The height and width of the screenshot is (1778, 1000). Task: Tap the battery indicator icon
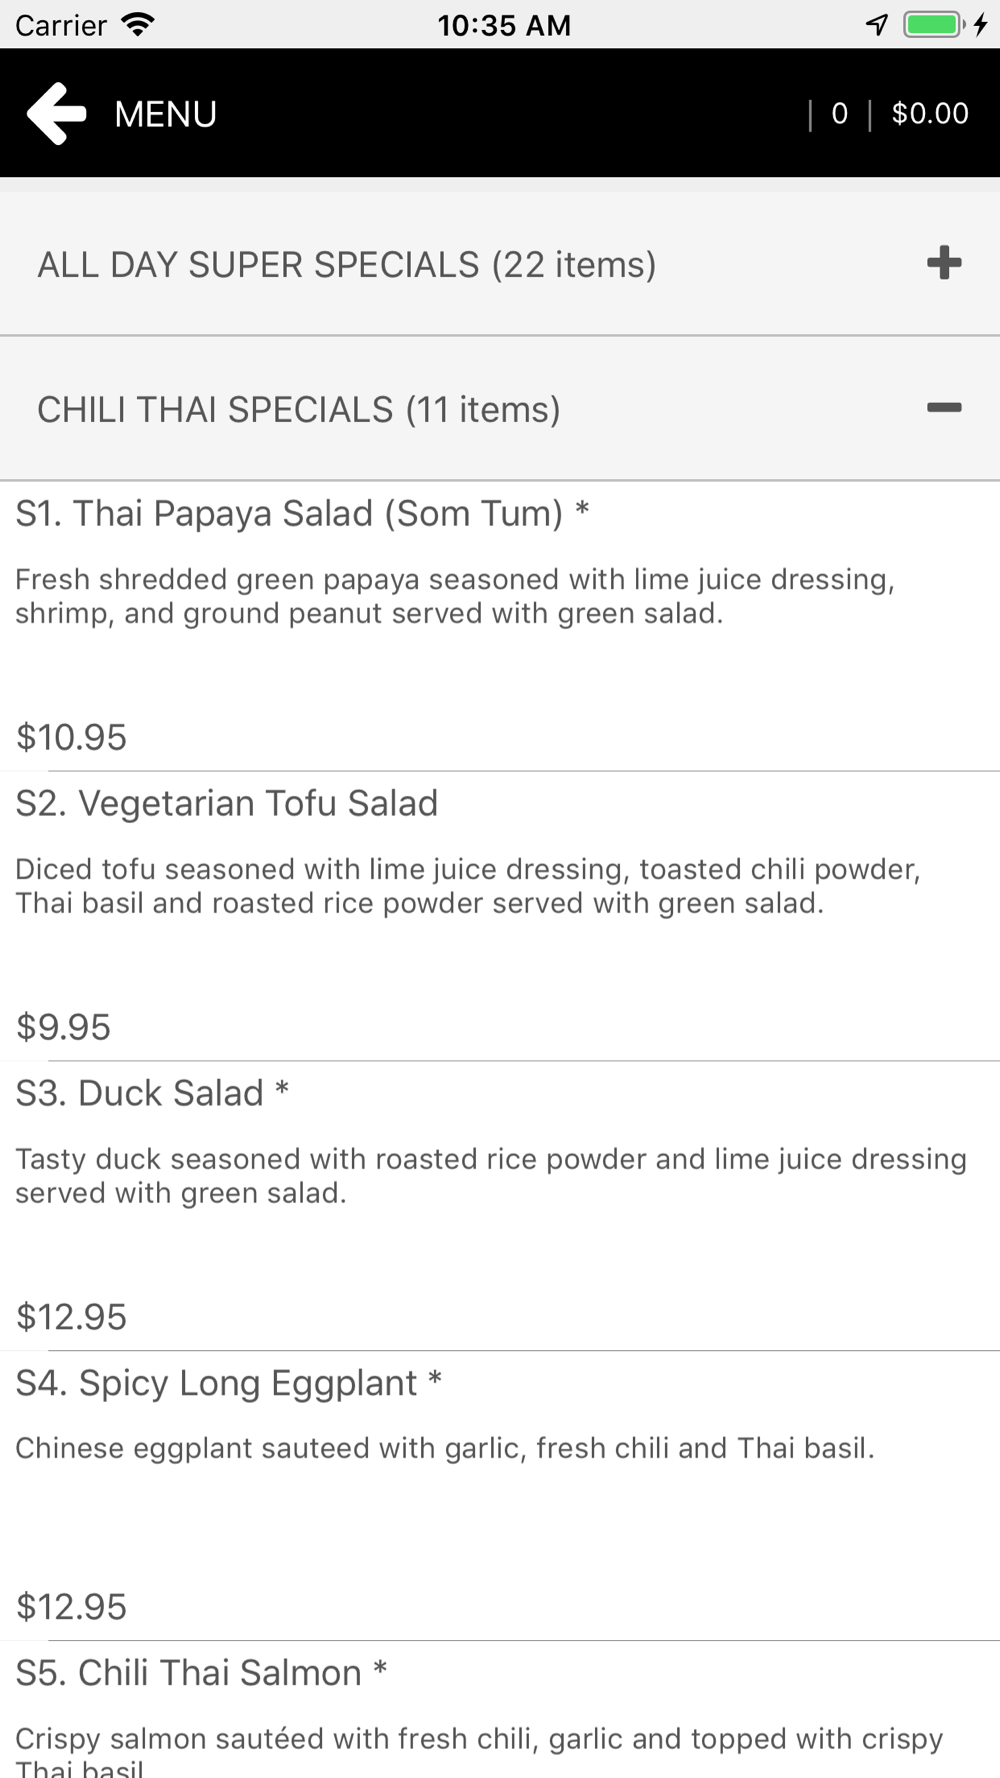[934, 24]
